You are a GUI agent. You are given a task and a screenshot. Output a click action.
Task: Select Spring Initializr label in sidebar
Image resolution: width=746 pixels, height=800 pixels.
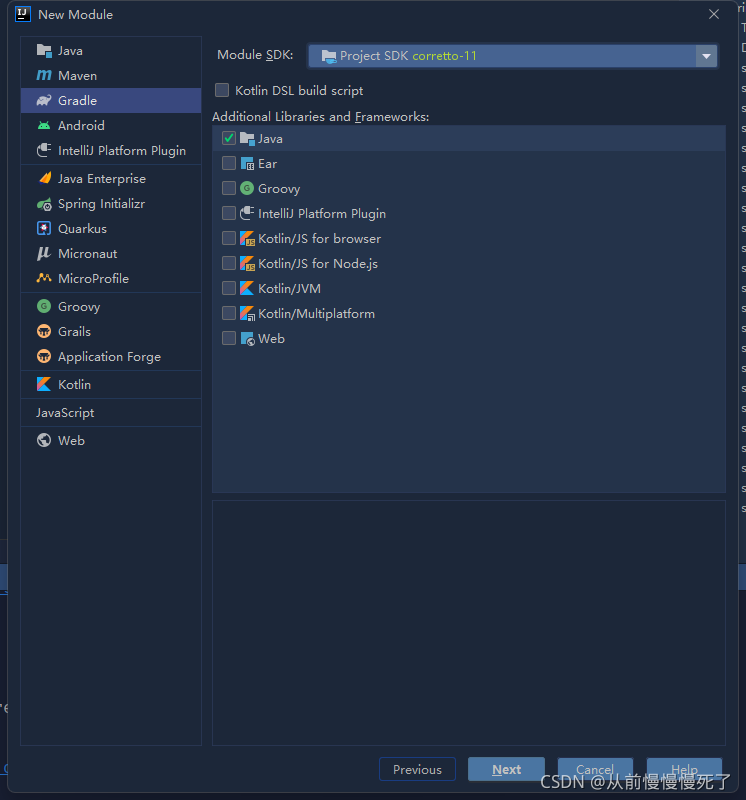[x=102, y=204]
